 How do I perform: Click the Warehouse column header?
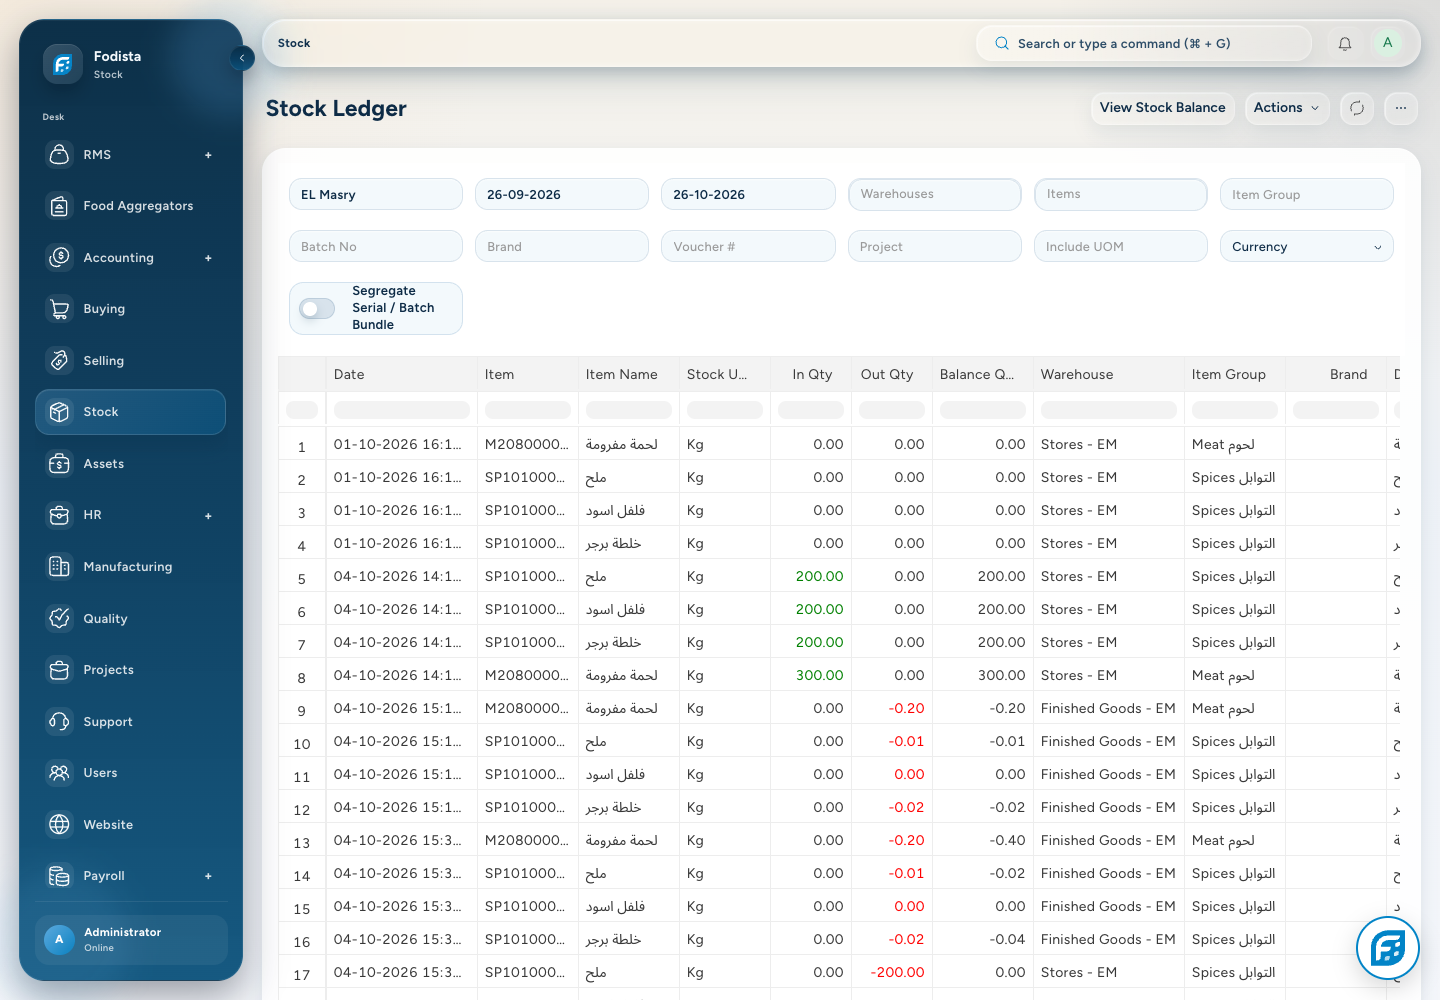click(1108, 375)
